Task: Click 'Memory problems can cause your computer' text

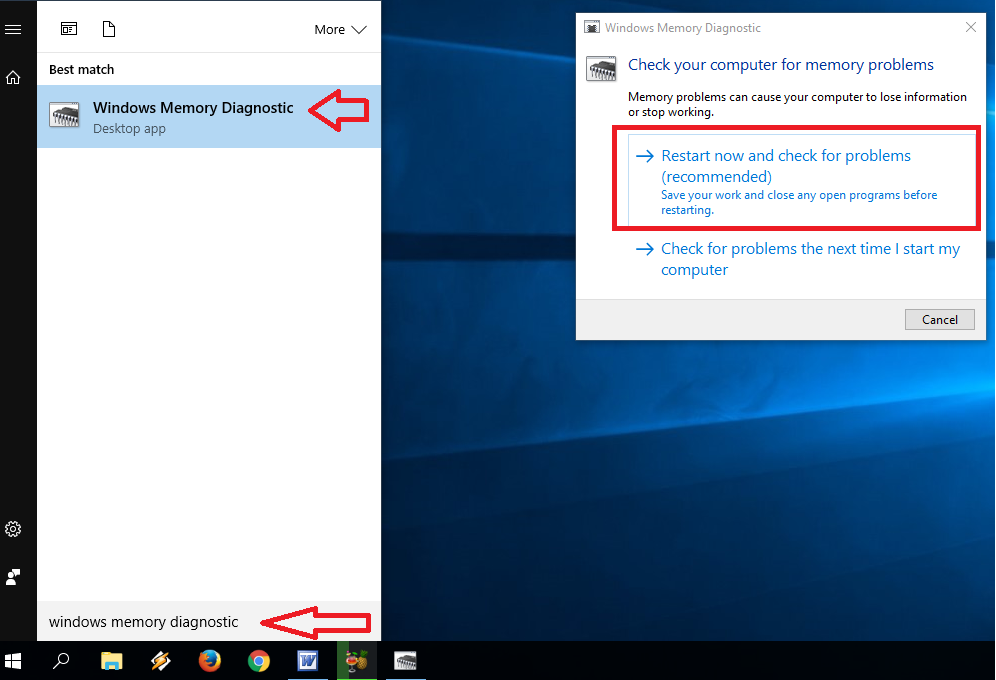Action: coord(797,104)
